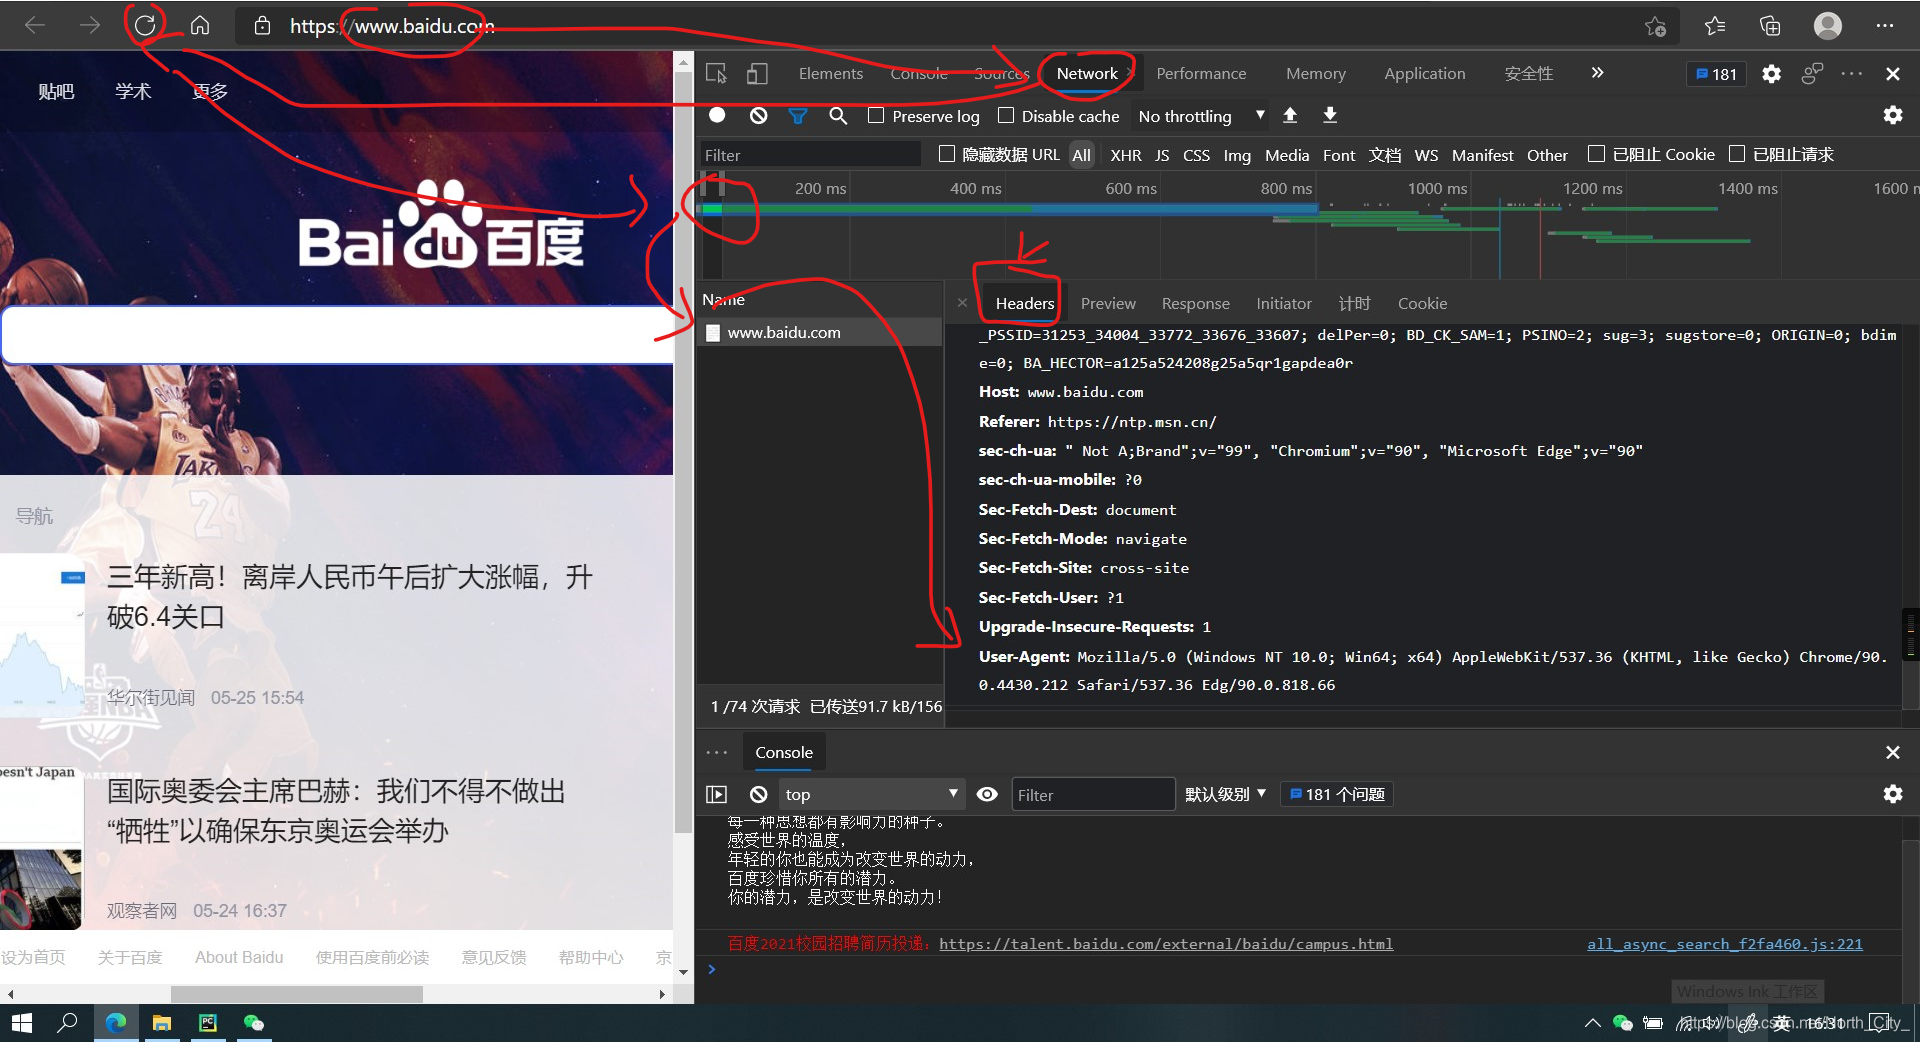The width and height of the screenshot is (1920, 1042).
Task: Check the hide data URL option
Action: point(947,154)
